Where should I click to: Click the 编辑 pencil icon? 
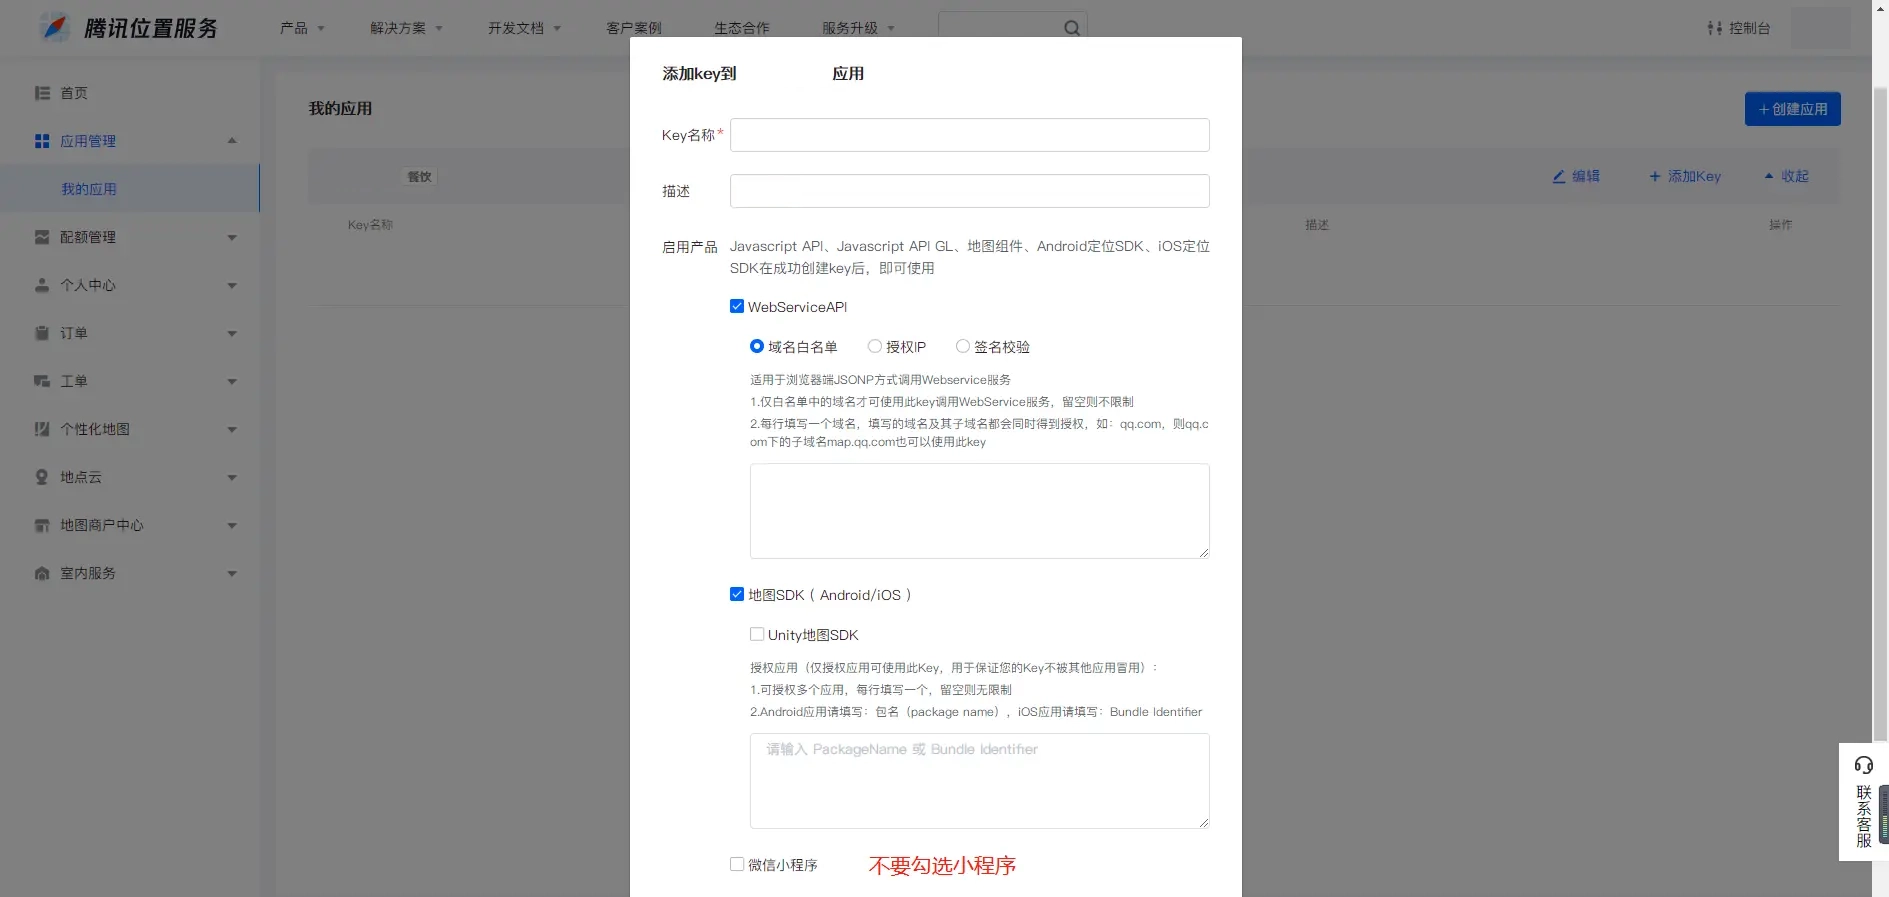point(1559,176)
